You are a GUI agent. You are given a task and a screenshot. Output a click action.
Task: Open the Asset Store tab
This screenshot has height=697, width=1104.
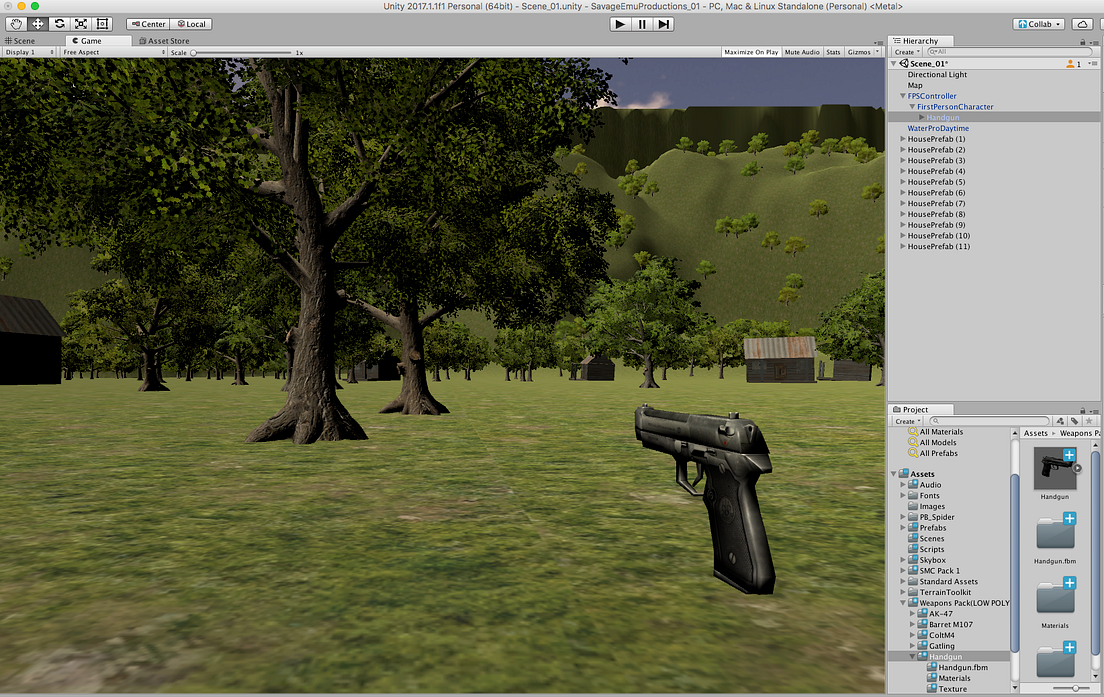[x=166, y=40]
